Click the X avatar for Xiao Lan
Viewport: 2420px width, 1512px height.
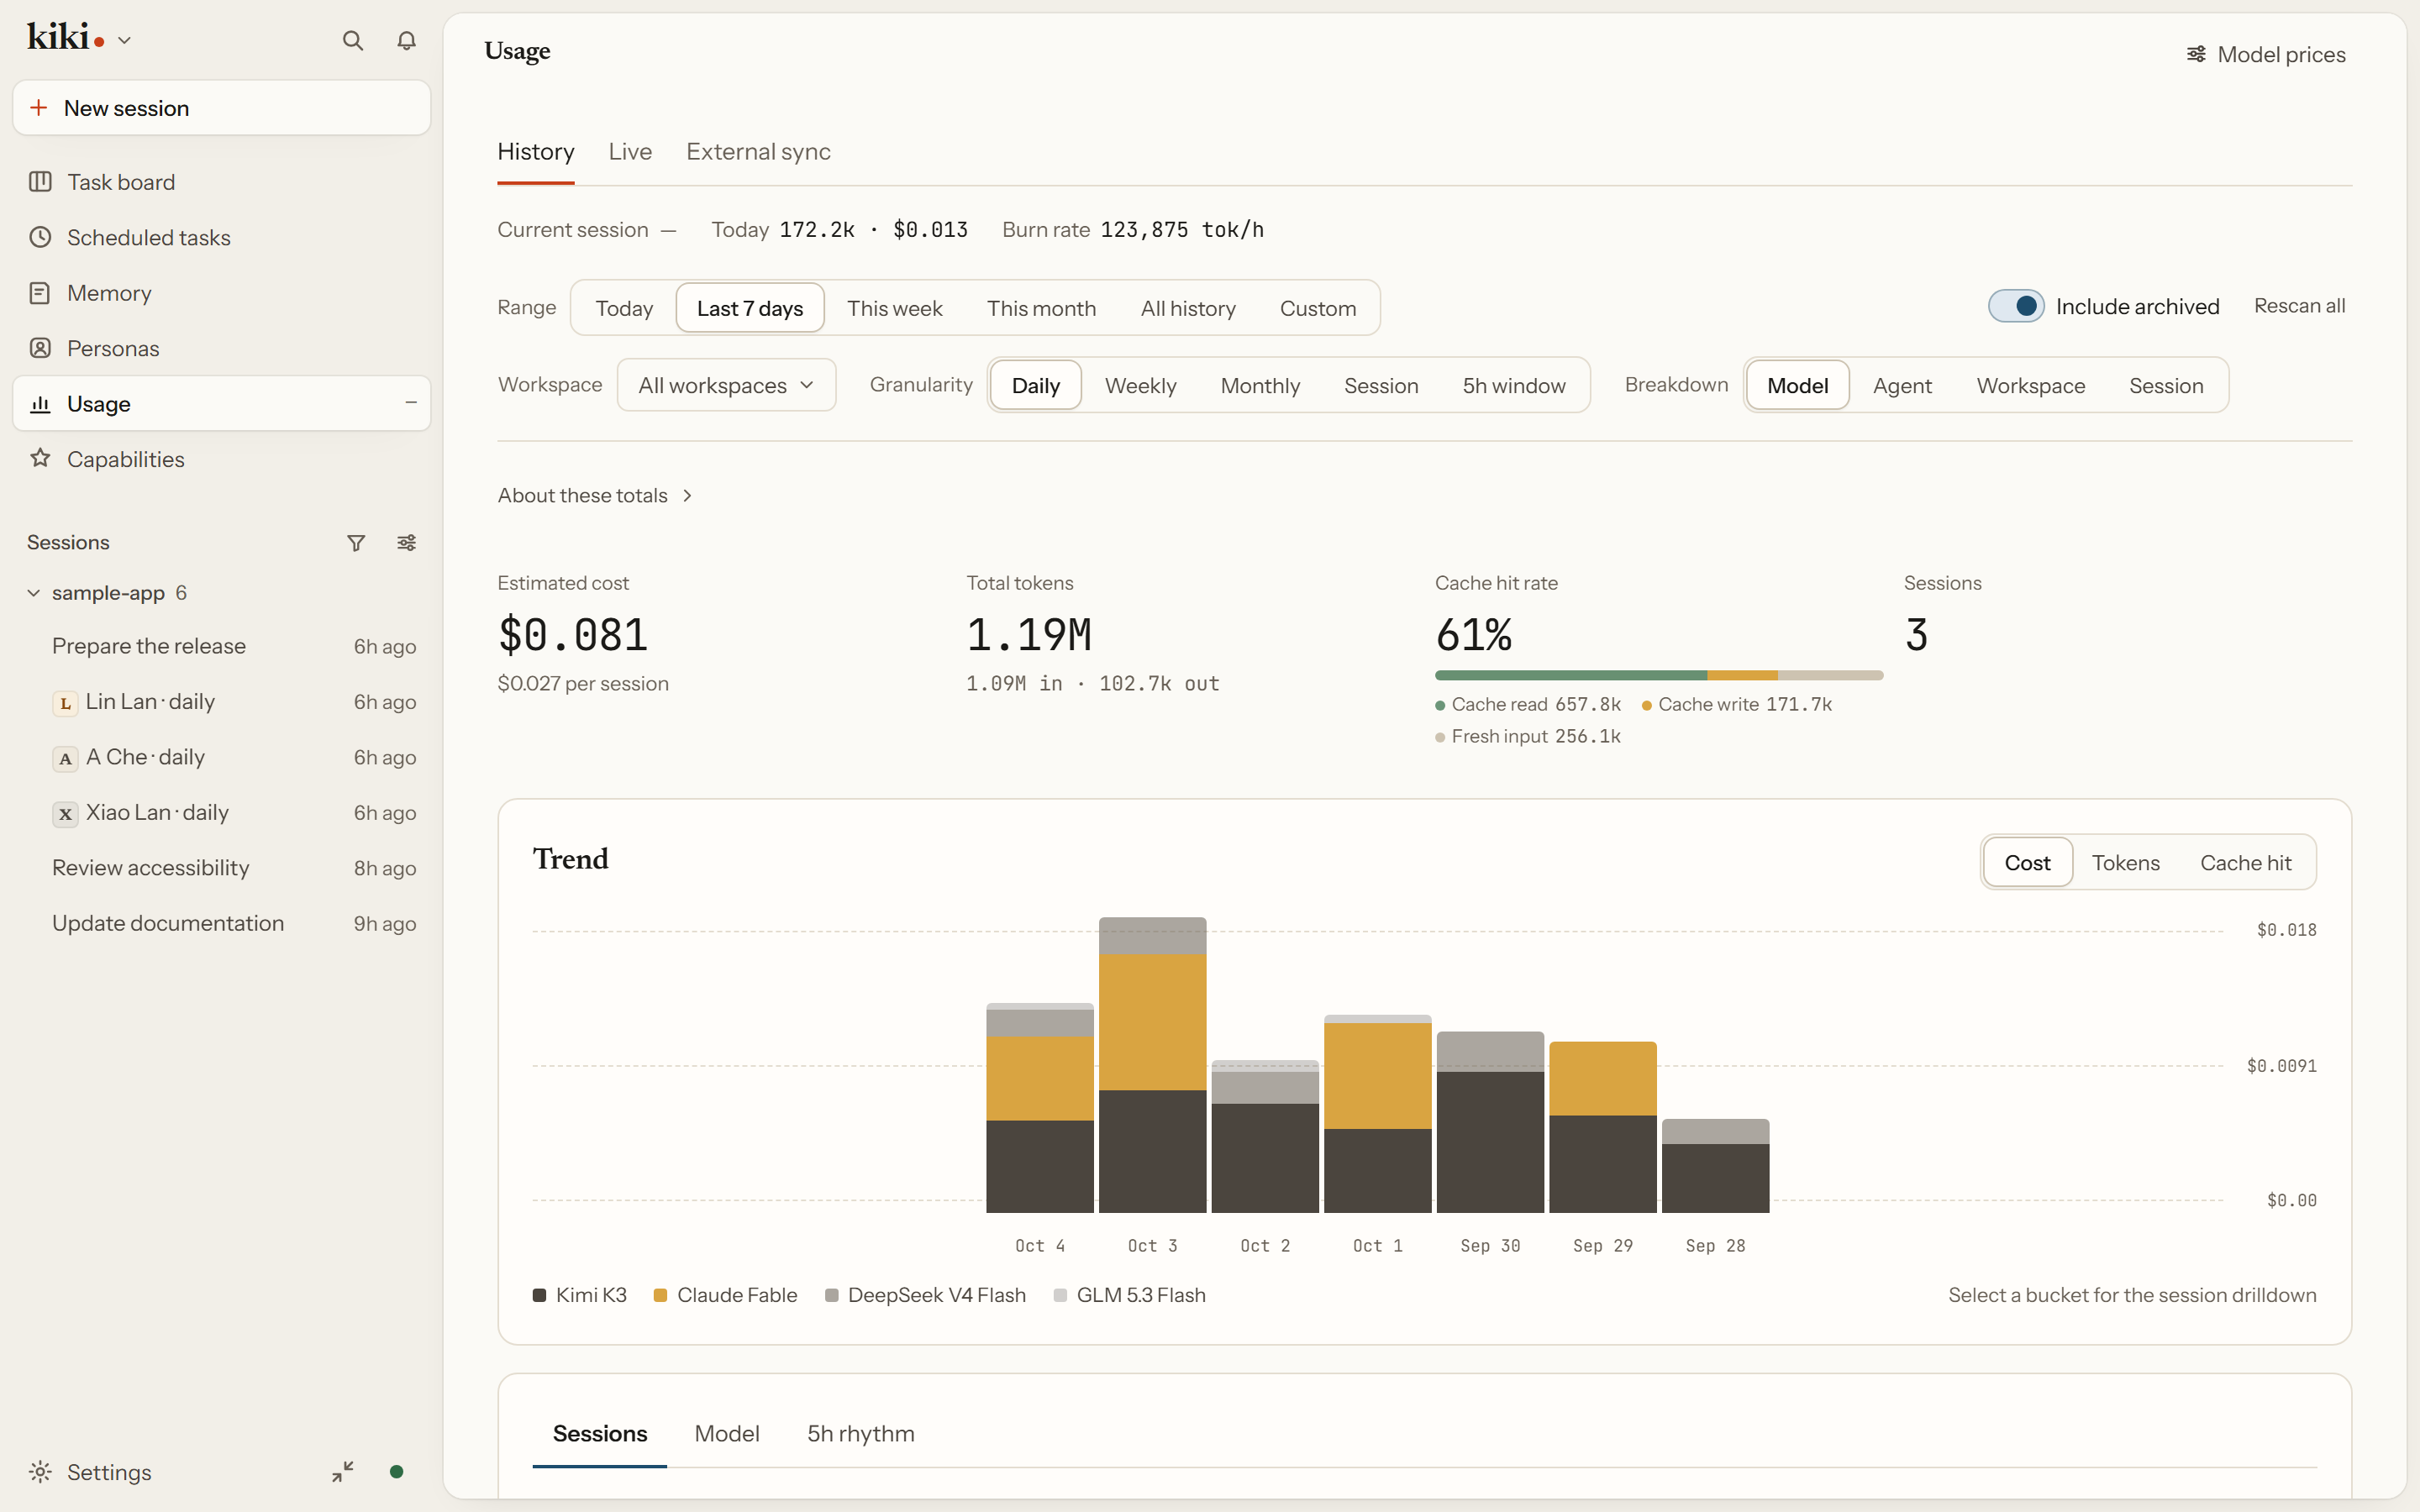pos(65,814)
